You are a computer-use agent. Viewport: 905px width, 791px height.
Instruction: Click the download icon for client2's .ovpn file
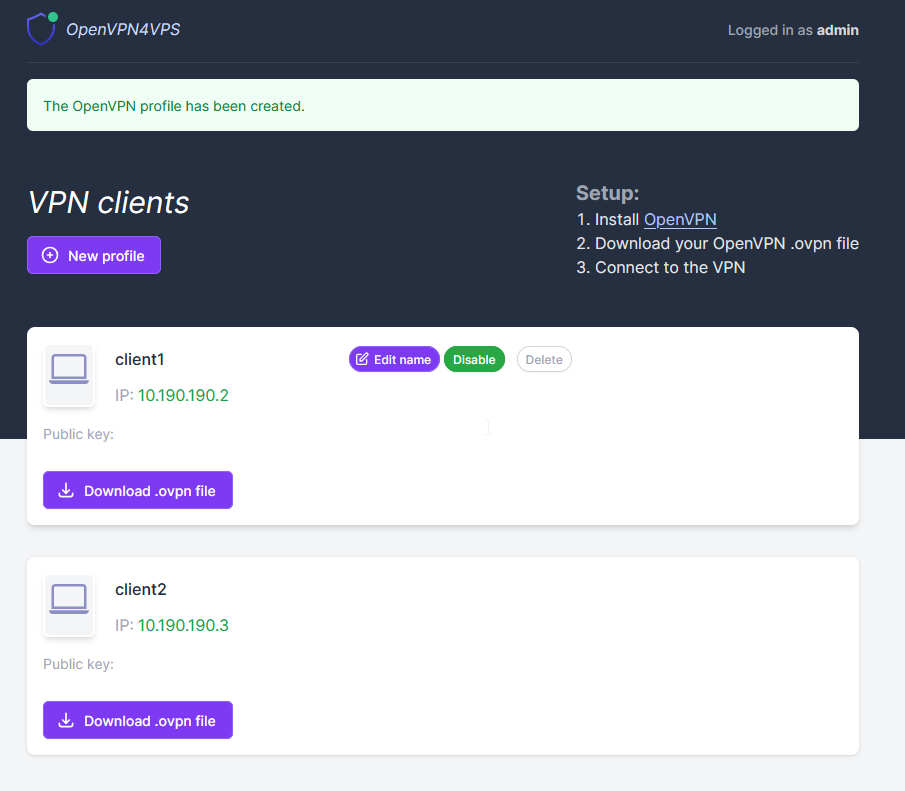(x=64, y=720)
